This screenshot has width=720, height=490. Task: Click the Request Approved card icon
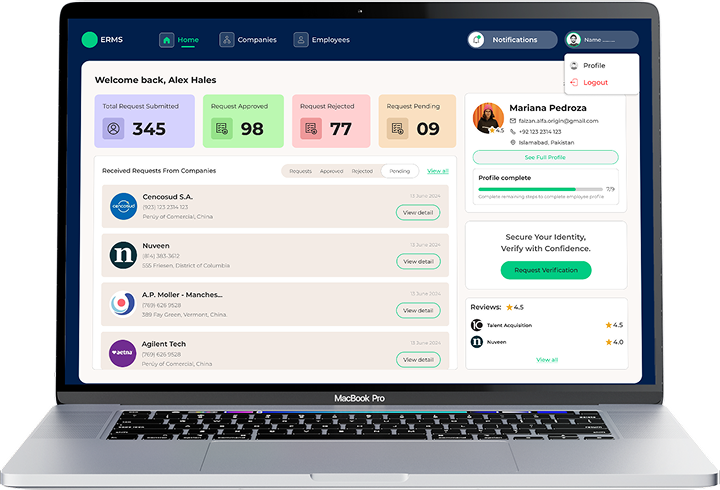221,128
